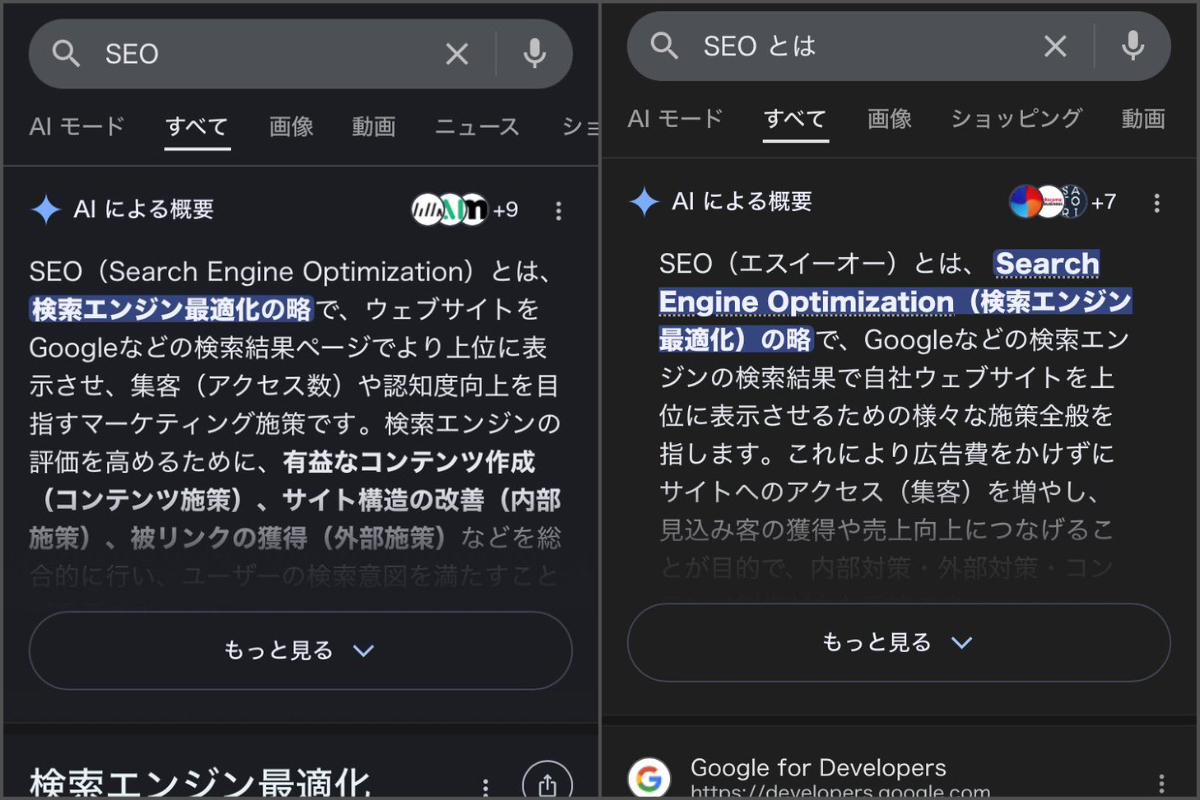Screen dimensions: 1200x800
Task: Open 動画 tab in left panel
Action: pyautogui.click(x=373, y=127)
